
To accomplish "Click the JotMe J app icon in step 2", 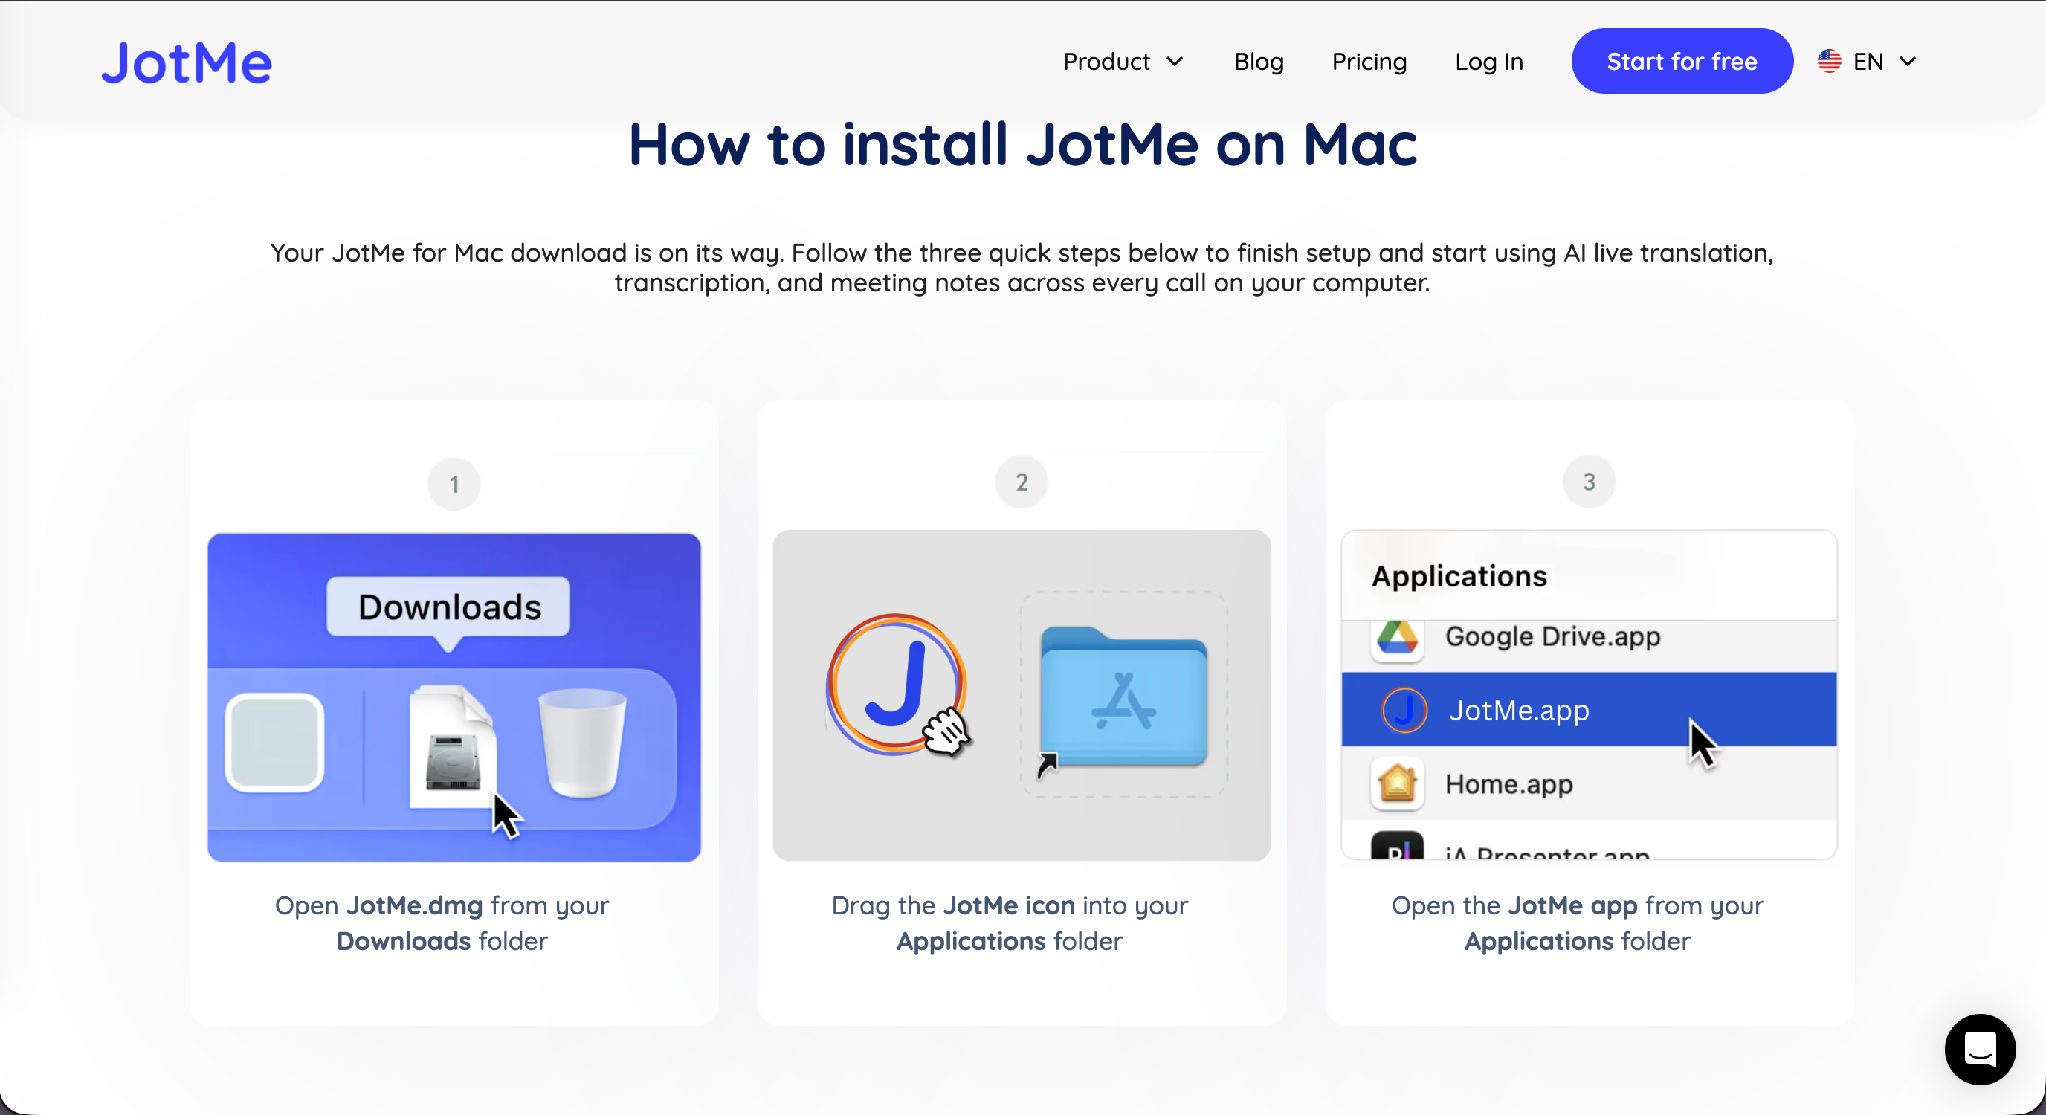I will tap(896, 684).
